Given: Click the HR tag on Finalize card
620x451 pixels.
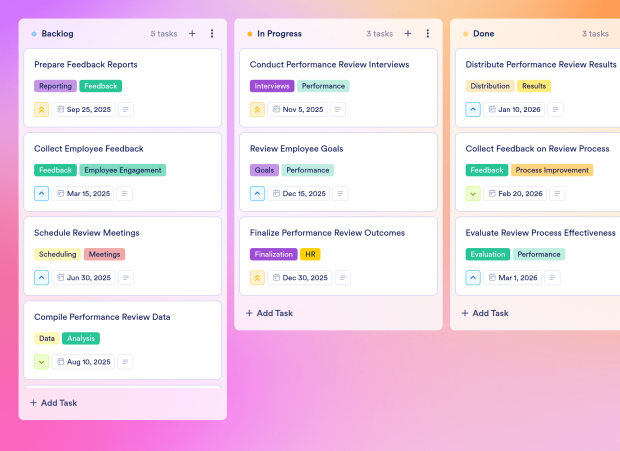Looking at the screenshot, I should point(310,254).
